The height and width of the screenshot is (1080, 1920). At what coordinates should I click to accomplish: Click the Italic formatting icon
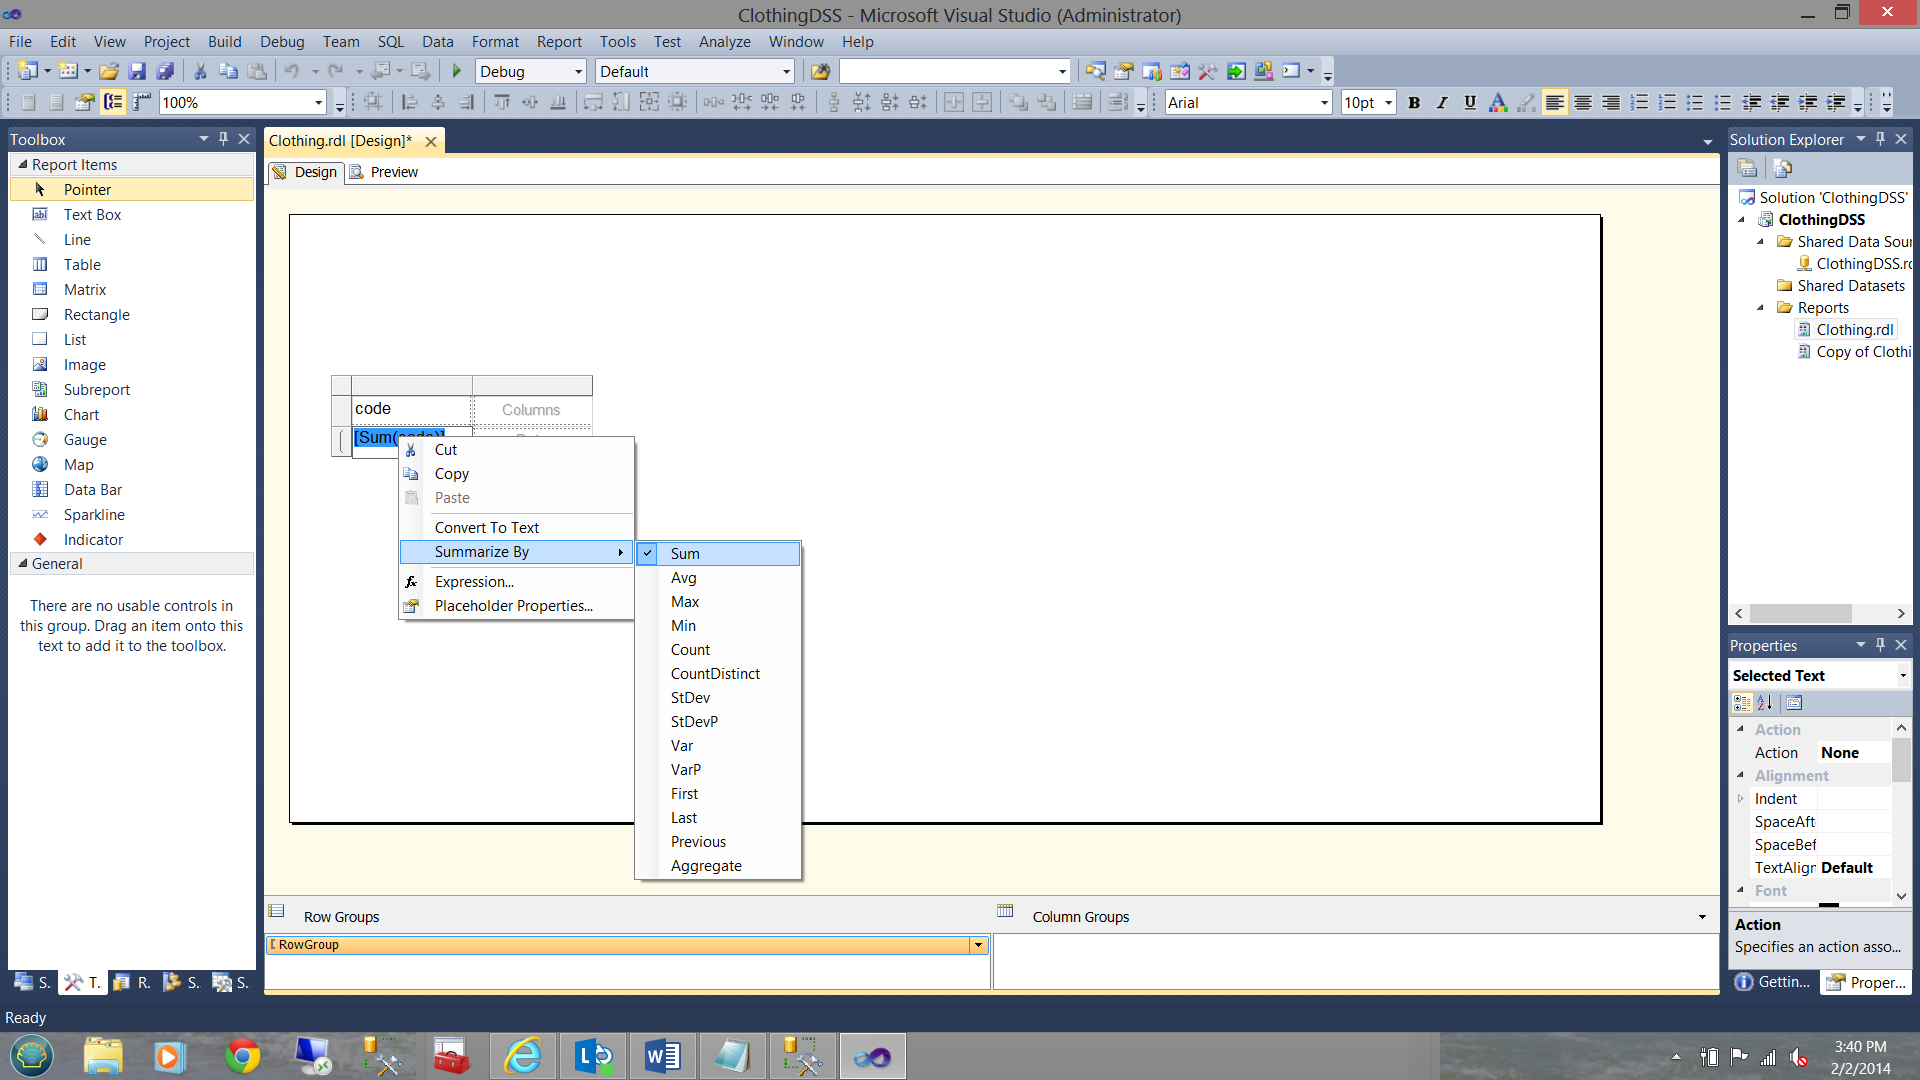click(1441, 102)
